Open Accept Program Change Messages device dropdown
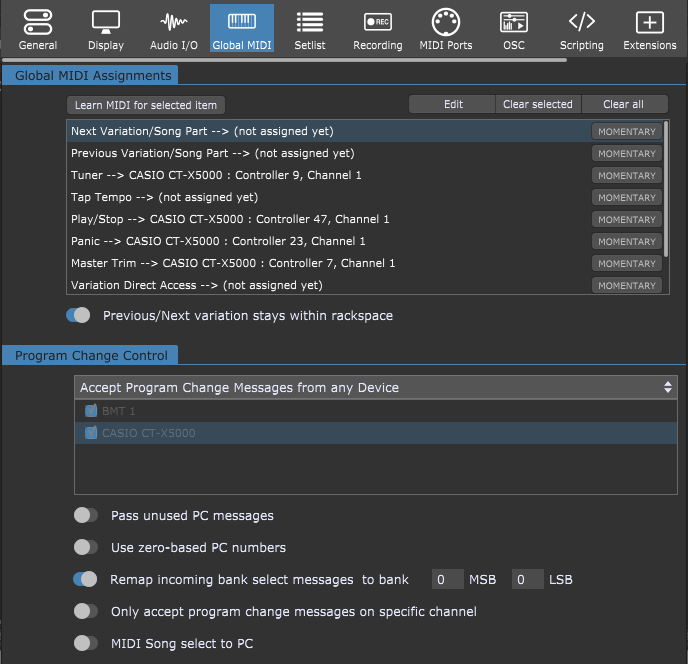This screenshot has height=664, width=688. click(376, 388)
